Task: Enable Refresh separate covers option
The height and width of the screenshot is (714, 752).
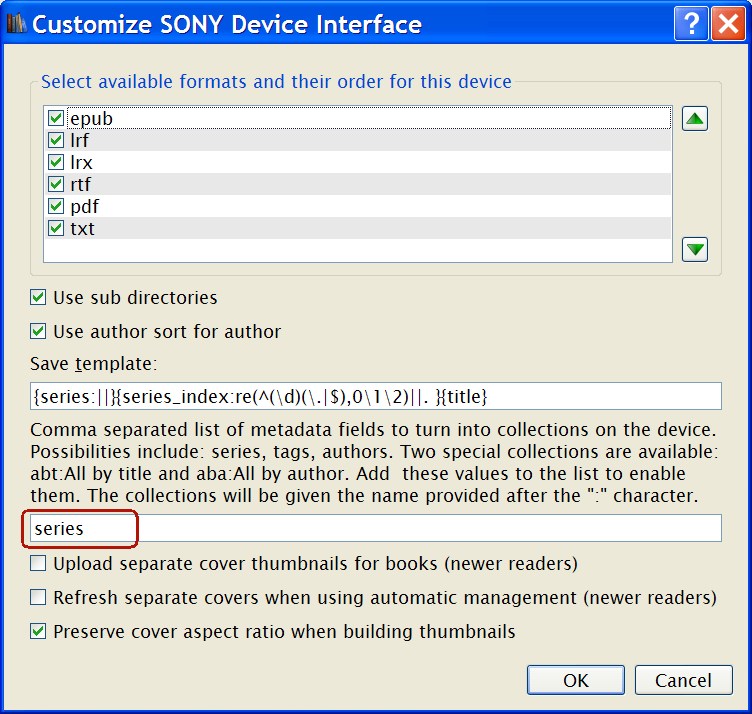Action: [x=38, y=598]
